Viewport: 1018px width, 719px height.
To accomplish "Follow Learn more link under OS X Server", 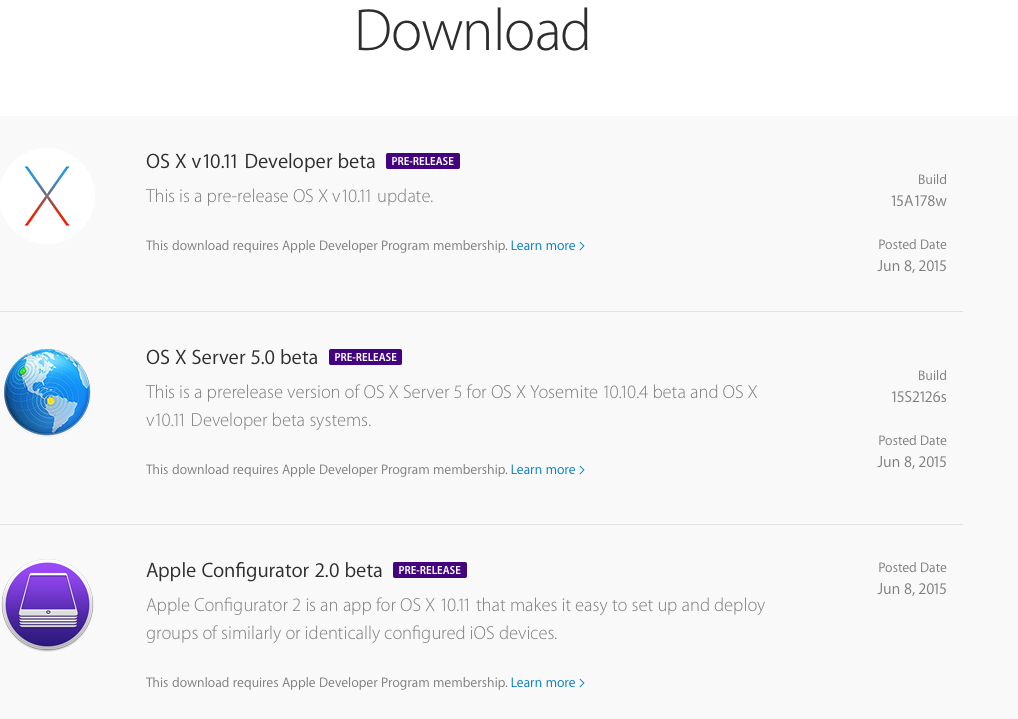I will coord(547,469).
